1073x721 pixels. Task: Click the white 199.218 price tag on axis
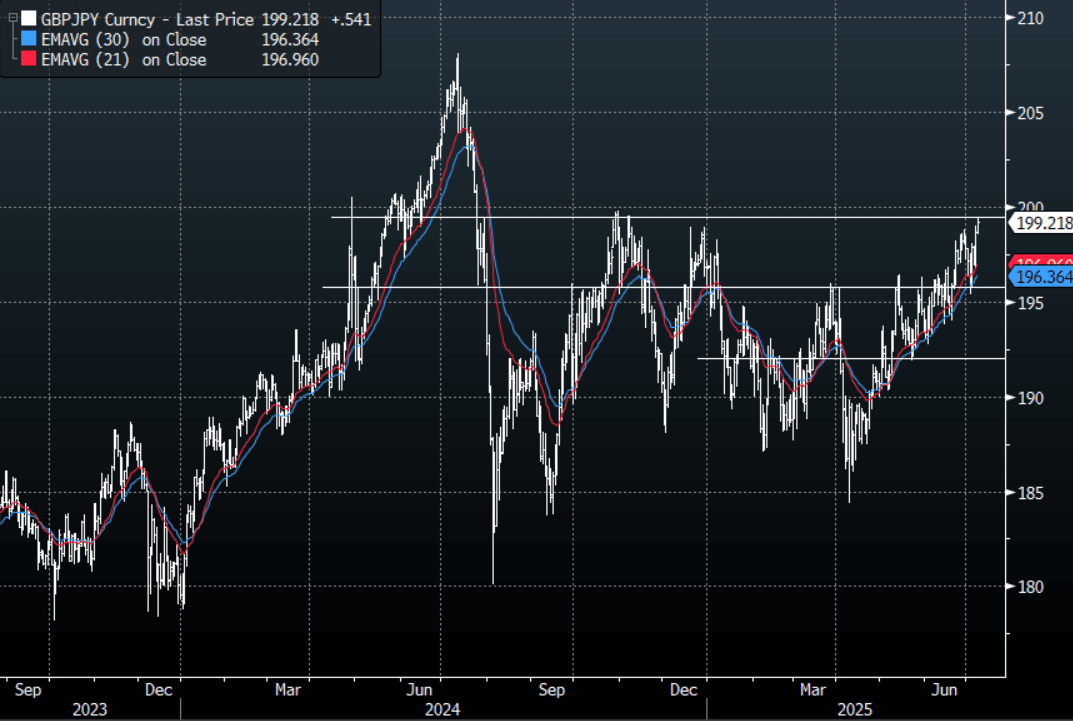1042,223
